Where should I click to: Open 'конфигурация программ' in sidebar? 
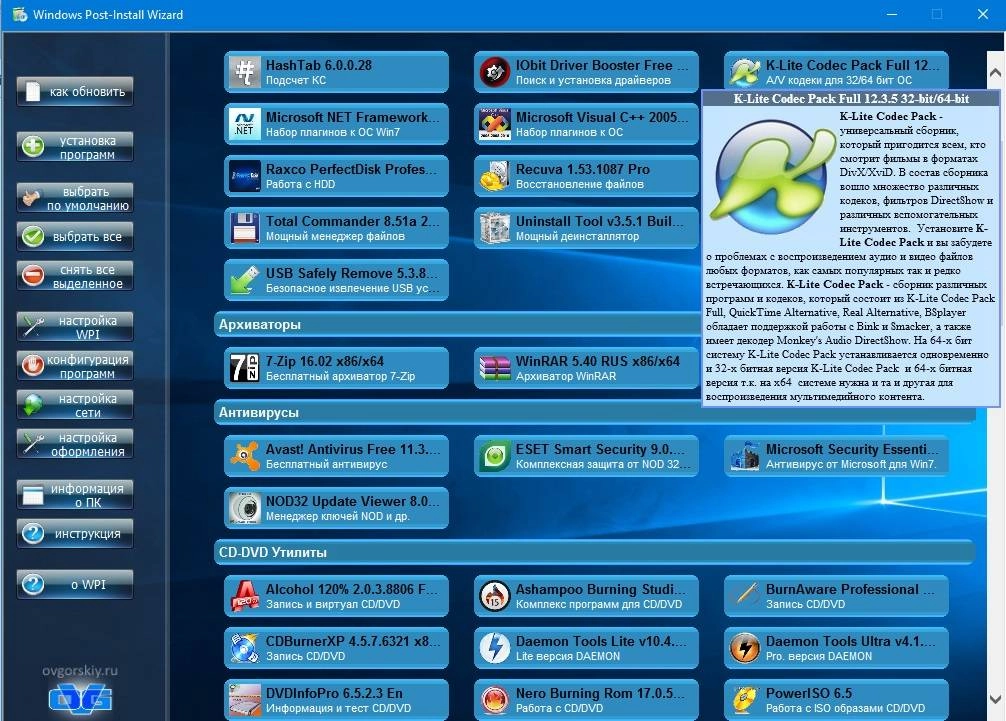(x=75, y=366)
